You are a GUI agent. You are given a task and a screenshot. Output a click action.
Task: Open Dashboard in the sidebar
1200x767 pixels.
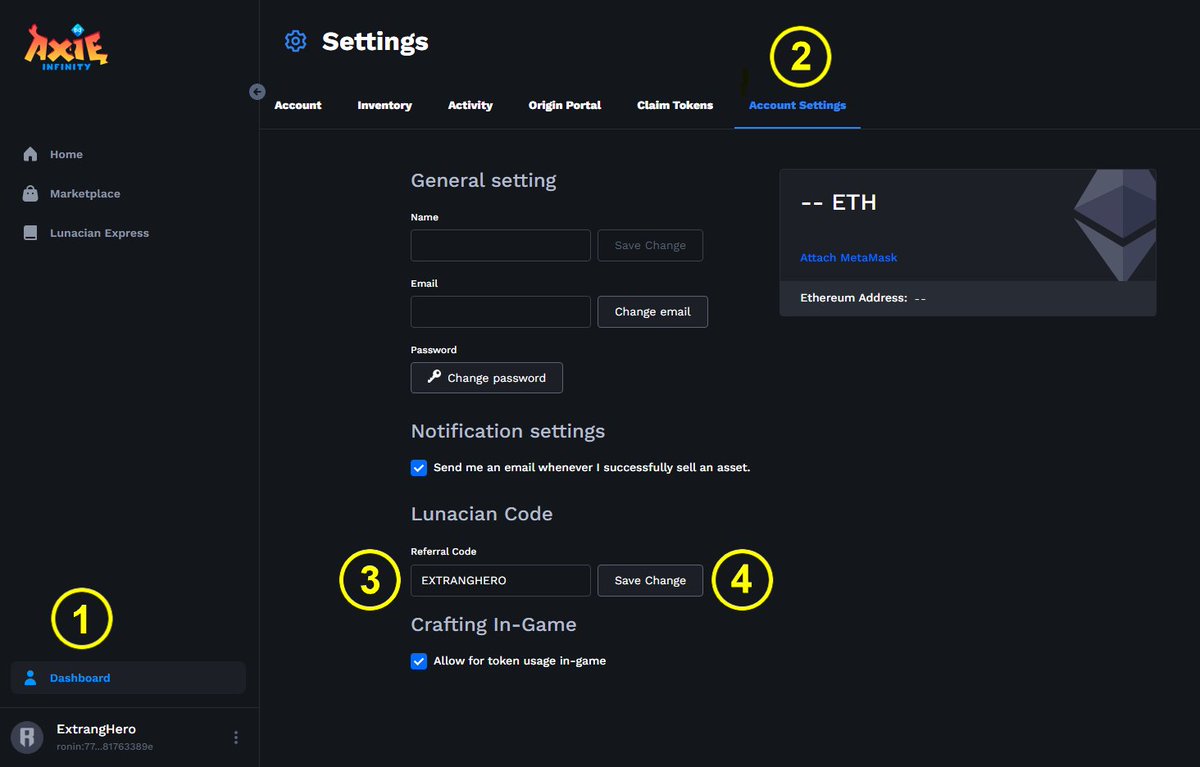pos(128,677)
